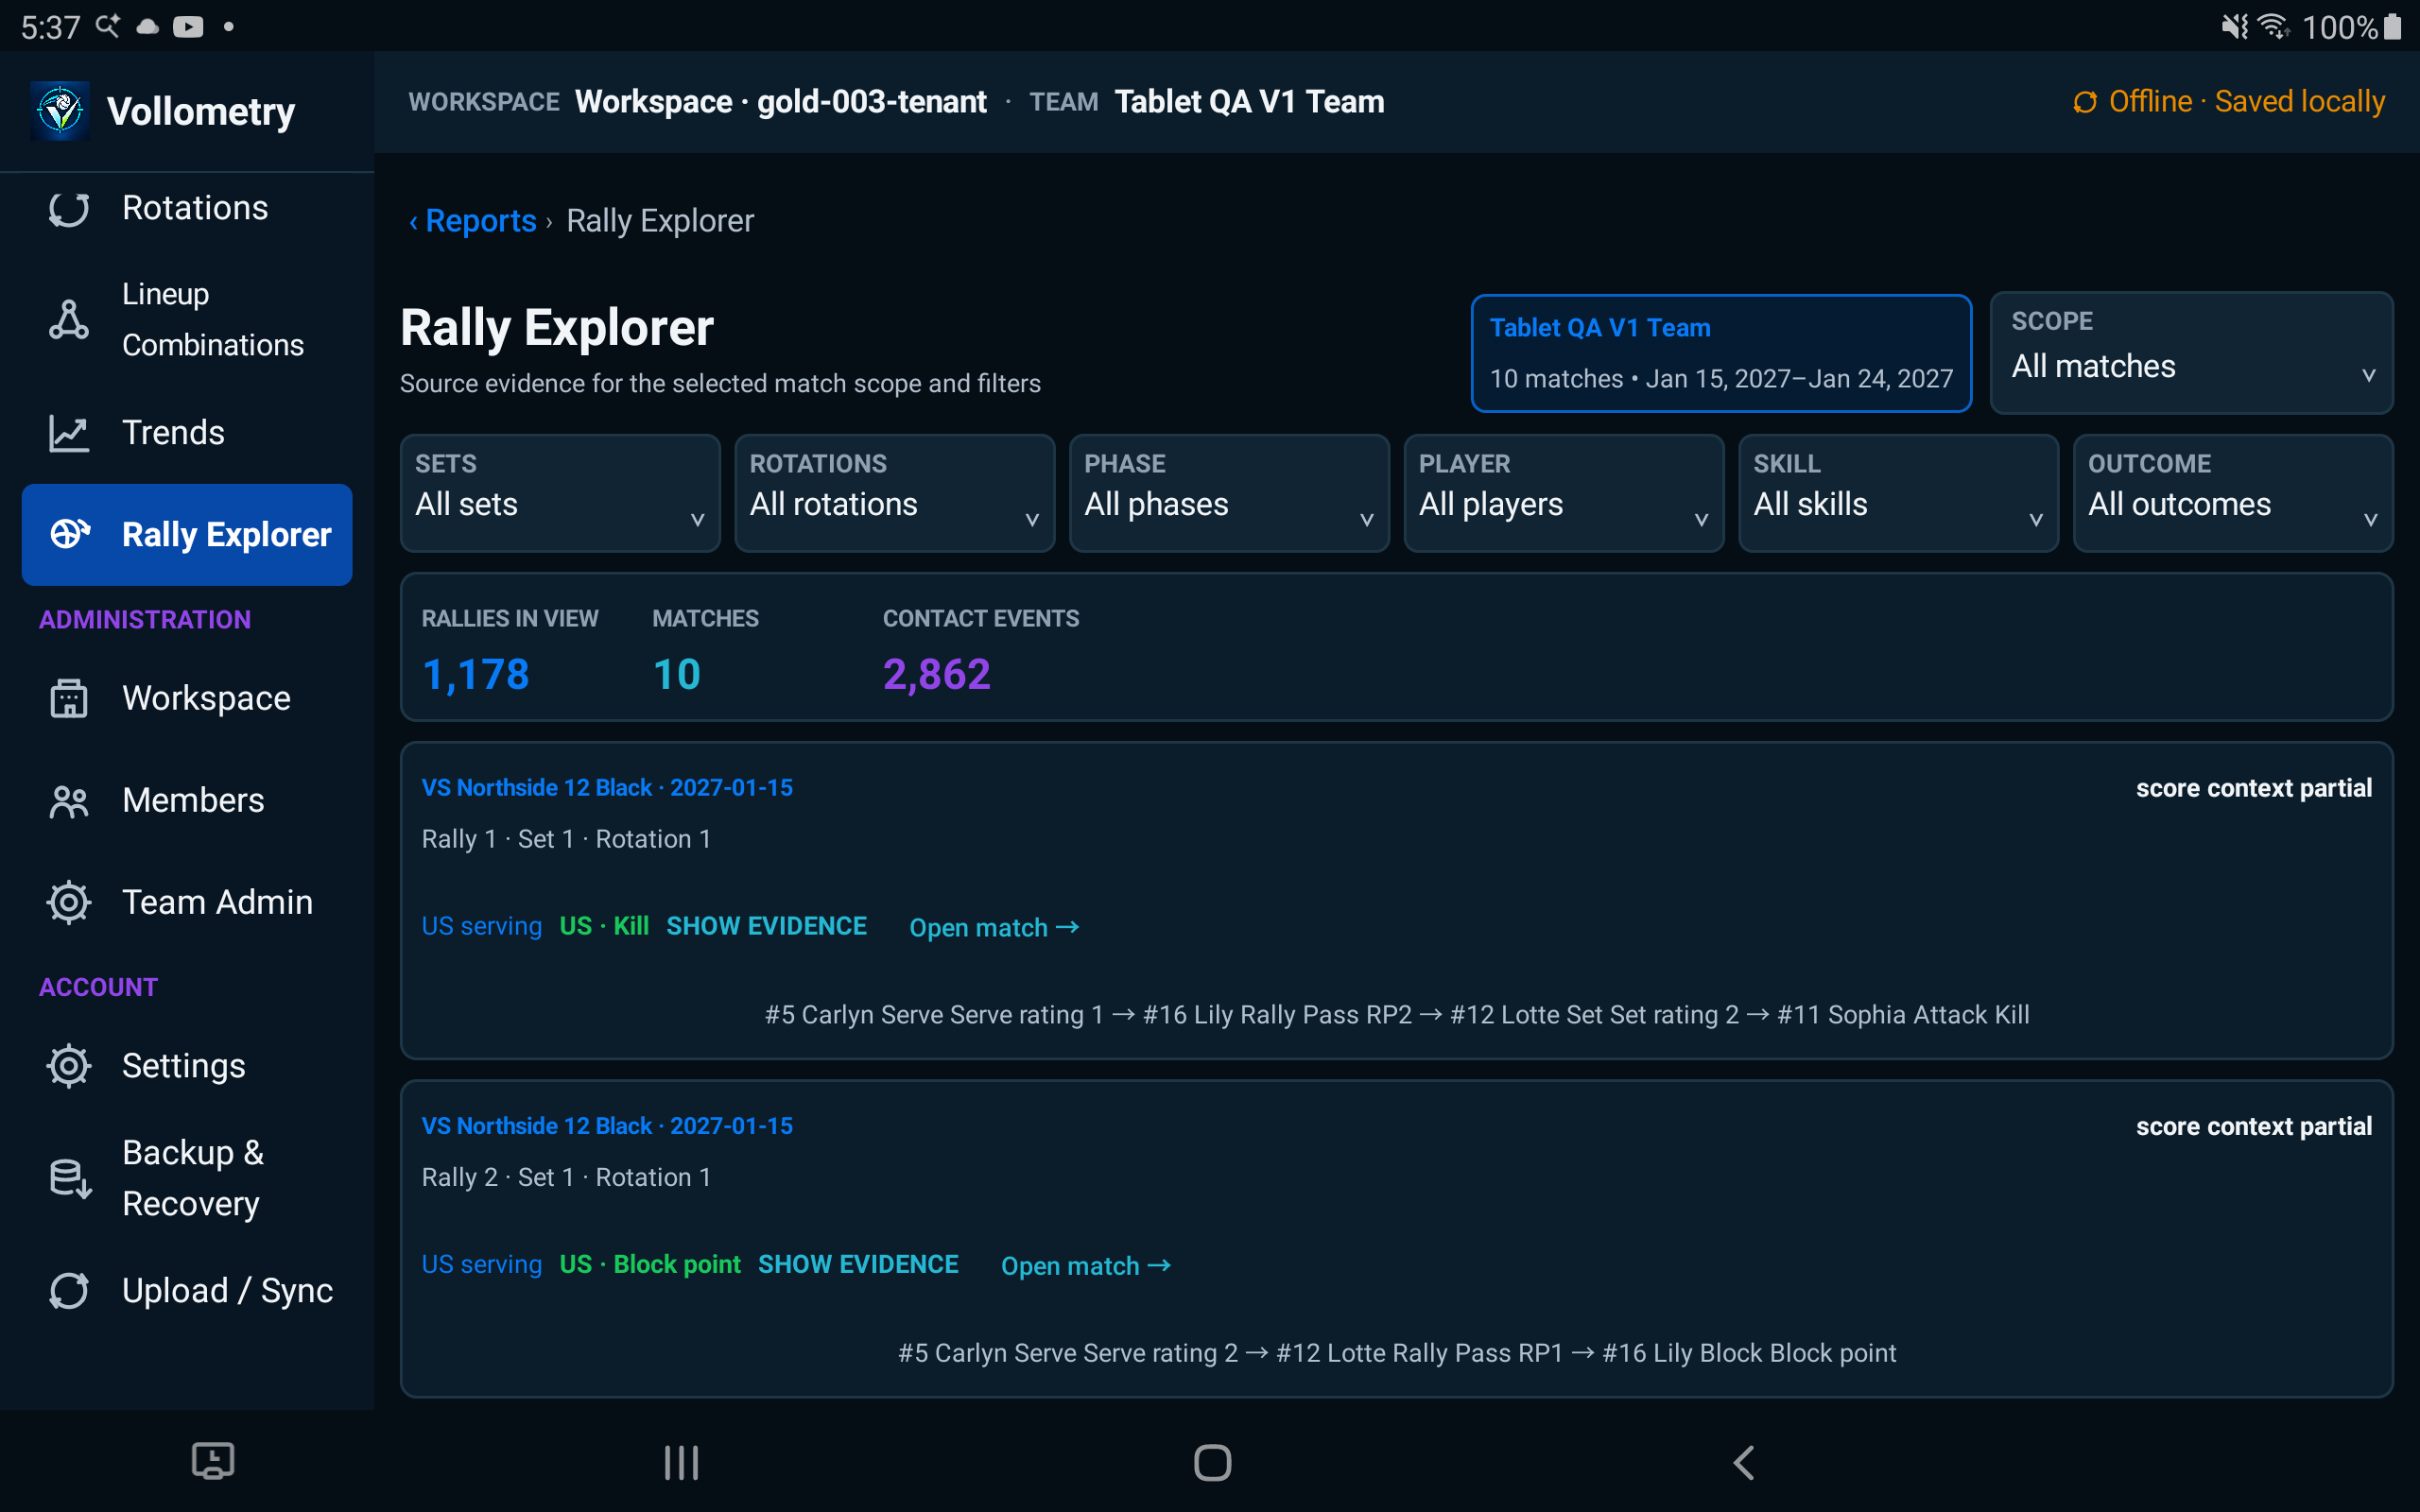The image size is (2420, 1512).
Task: Open match link for Rally 2
Action: (x=1086, y=1266)
